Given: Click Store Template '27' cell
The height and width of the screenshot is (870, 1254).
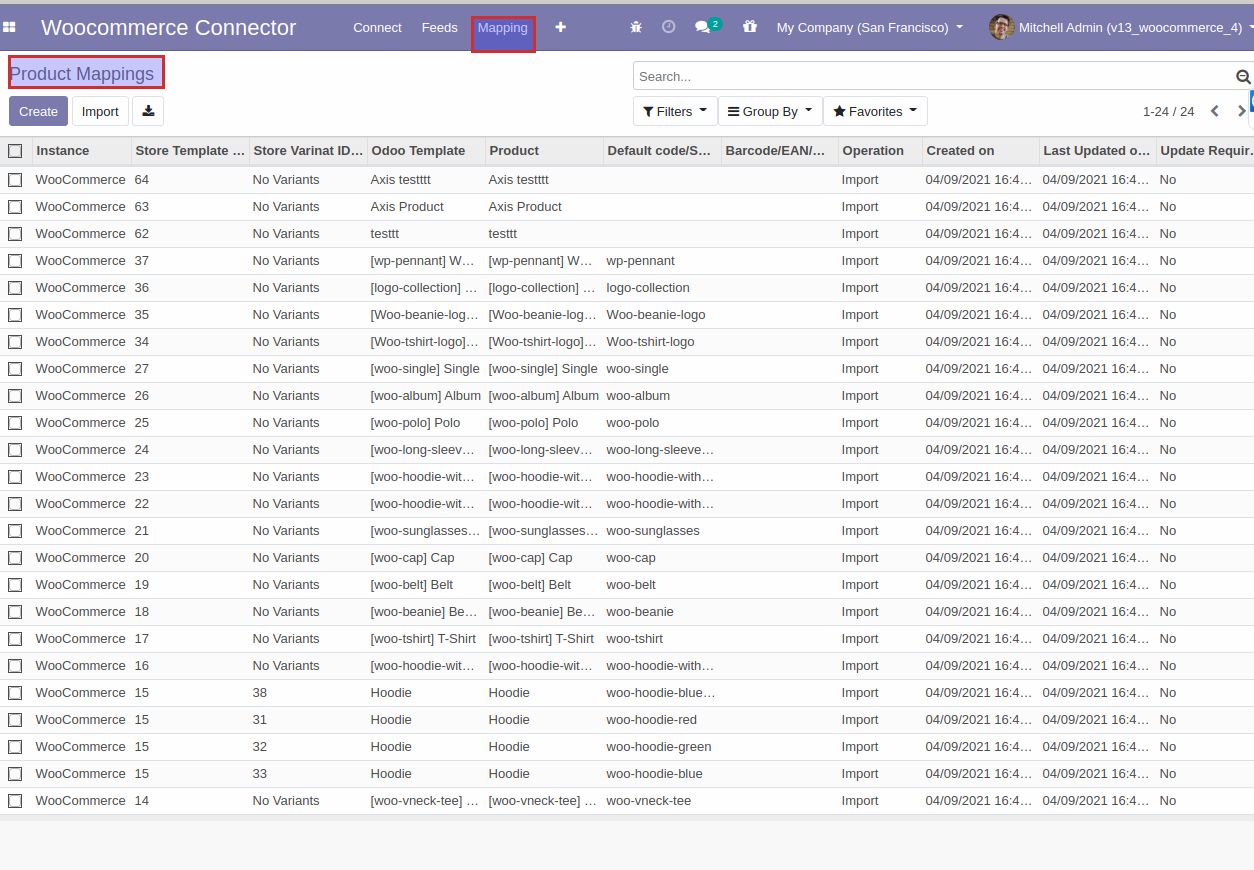Looking at the screenshot, I should tap(190, 369).
